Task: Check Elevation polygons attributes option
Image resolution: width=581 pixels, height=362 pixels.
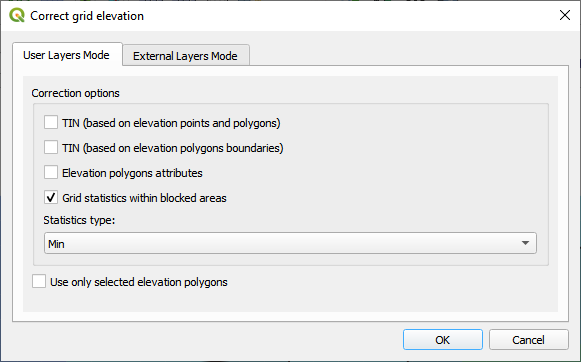Action: coord(51,173)
